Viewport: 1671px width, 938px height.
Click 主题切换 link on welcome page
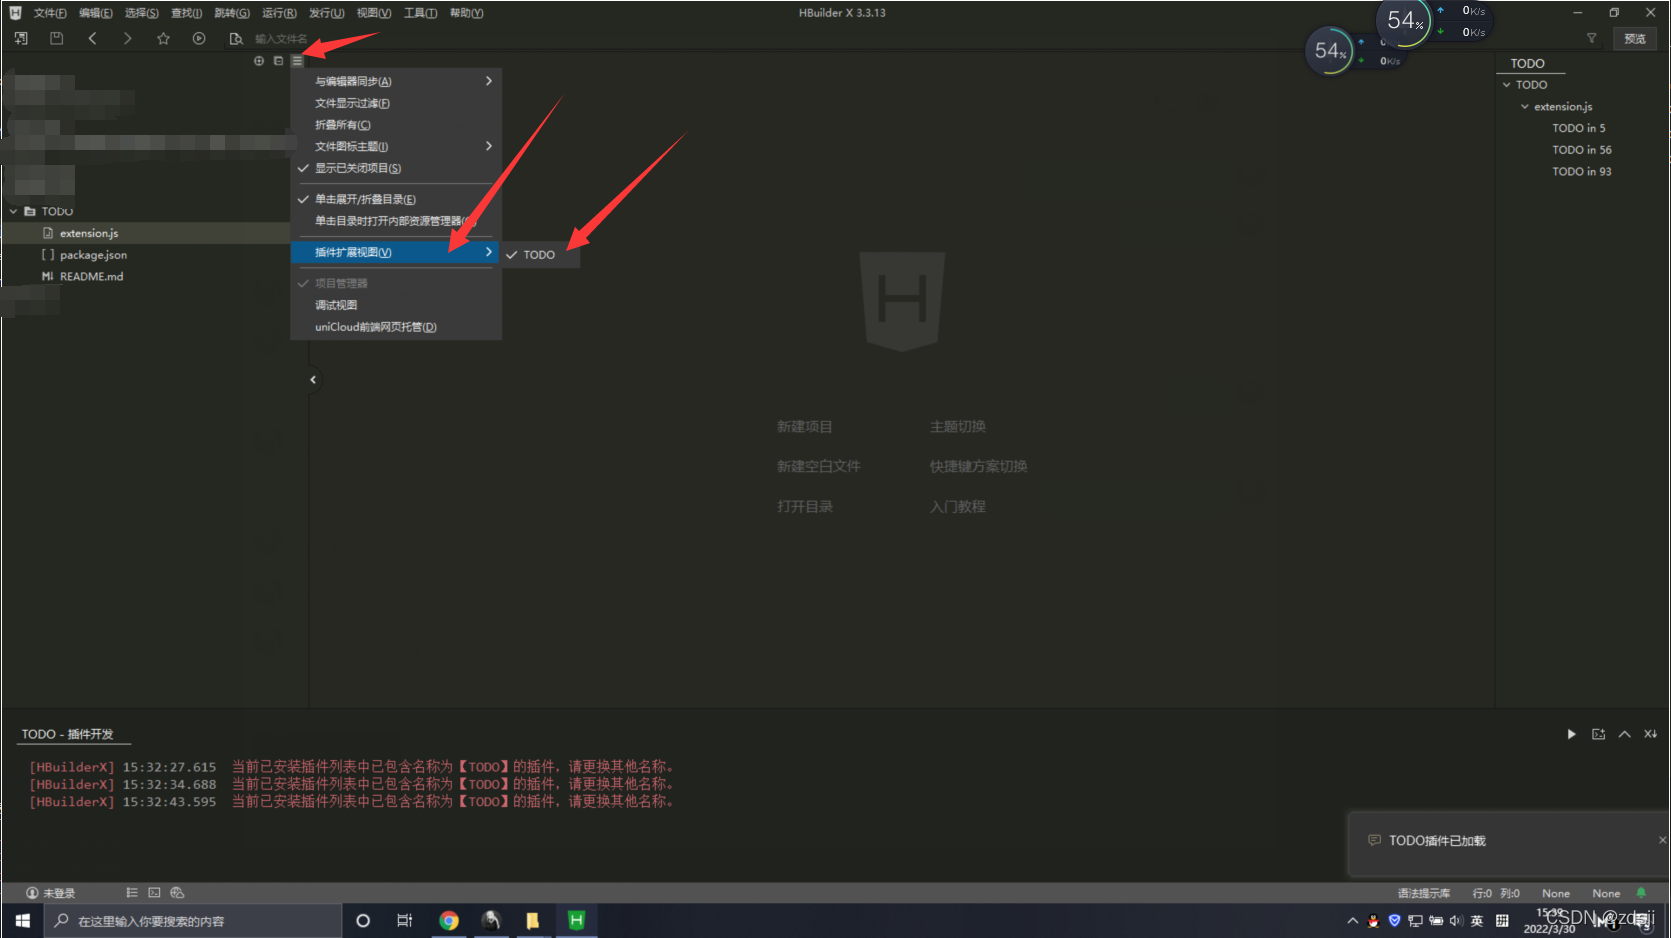(958, 426)
